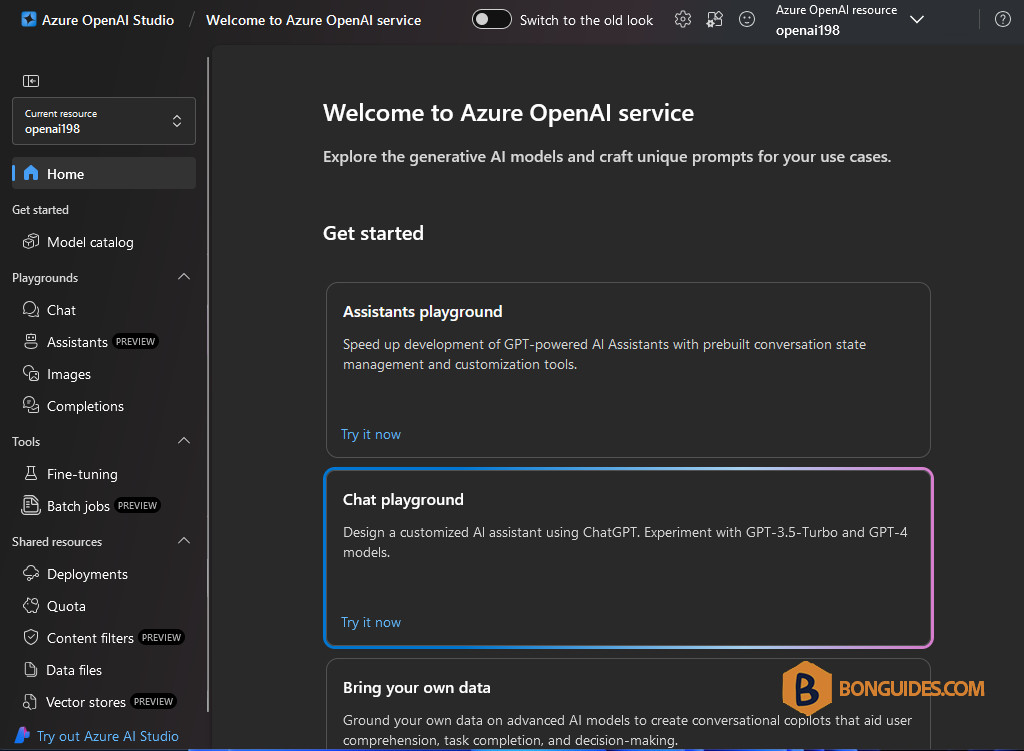Click the Chat bubble icon in sidebar
Screen dimensions: 1024x751
[x=31, y=310]
